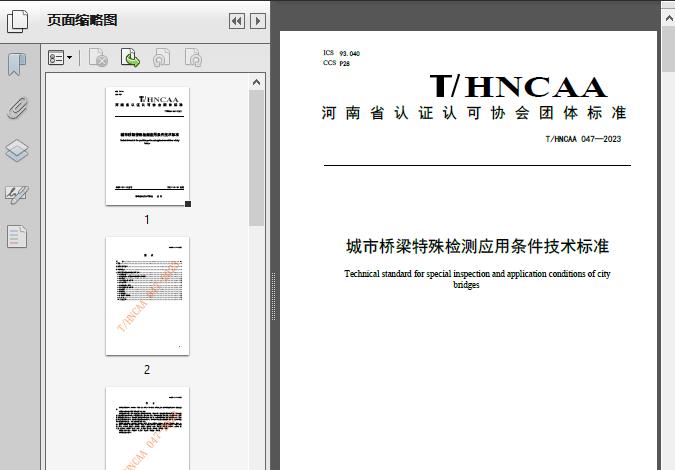Open the Attachments paperclip panel
Screen dimensions: 675x470
pyautogui.click(x=17, y=108)
